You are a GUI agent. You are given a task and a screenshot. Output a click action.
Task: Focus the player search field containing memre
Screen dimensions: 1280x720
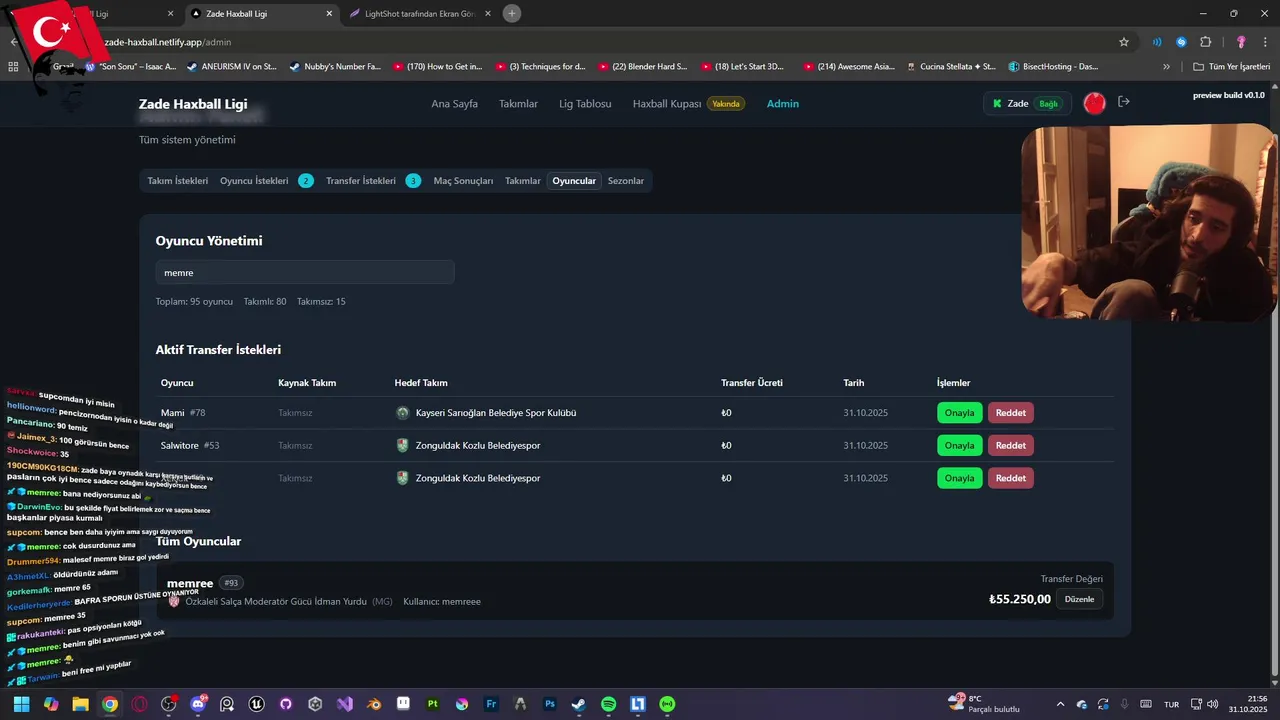[305, 272]
